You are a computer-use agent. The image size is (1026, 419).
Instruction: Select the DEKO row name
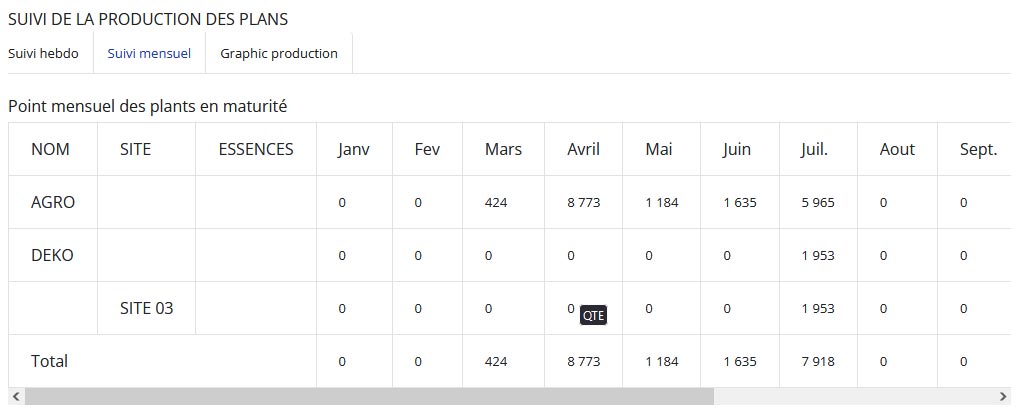52,255
